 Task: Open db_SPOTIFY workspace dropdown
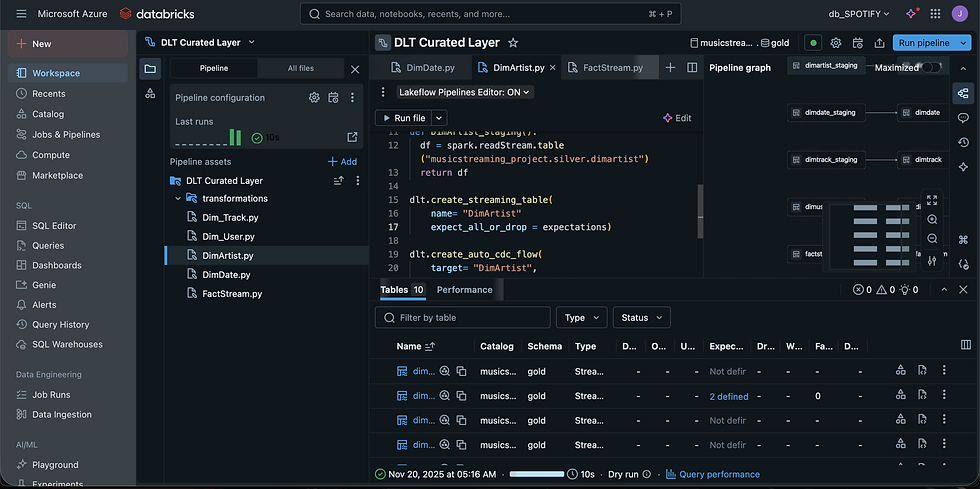[x=858, y=14]
